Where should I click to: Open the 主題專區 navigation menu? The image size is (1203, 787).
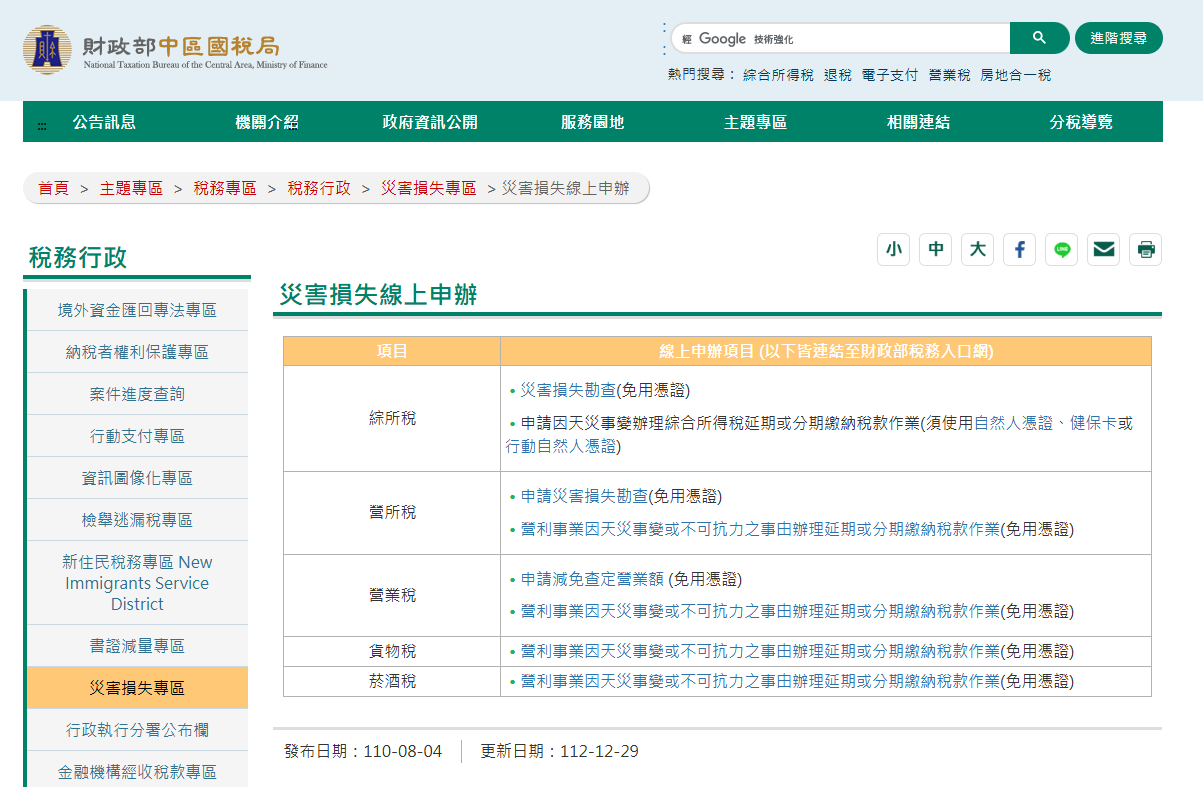[x=755, y=122]
